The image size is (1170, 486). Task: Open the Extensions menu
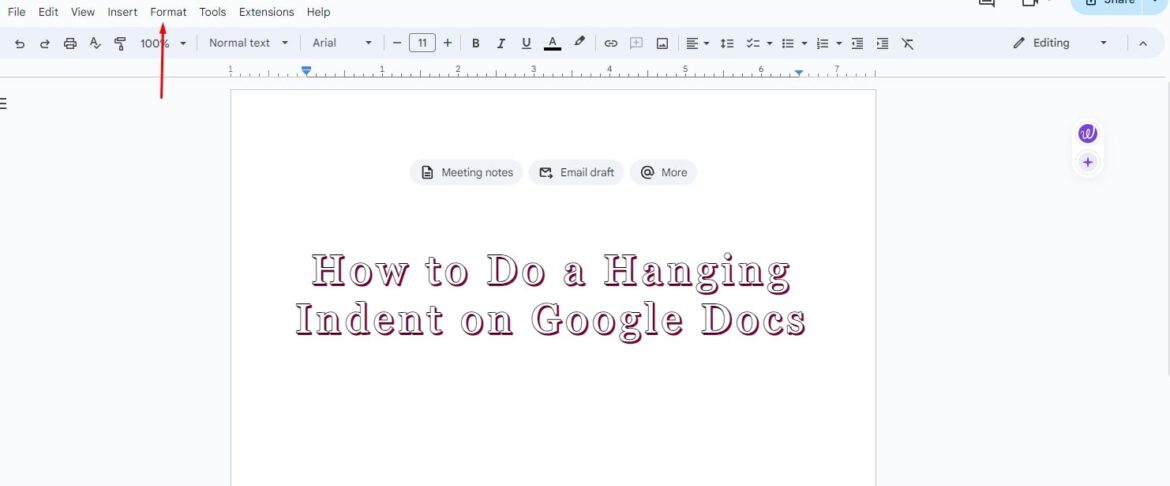click(x=266, y=12)
